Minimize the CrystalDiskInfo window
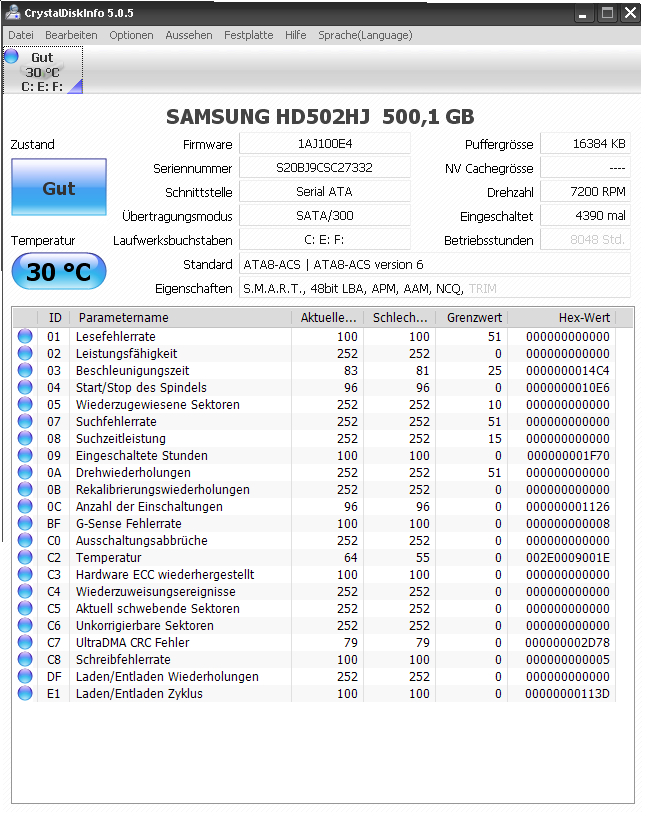 [x=582, y=13]
